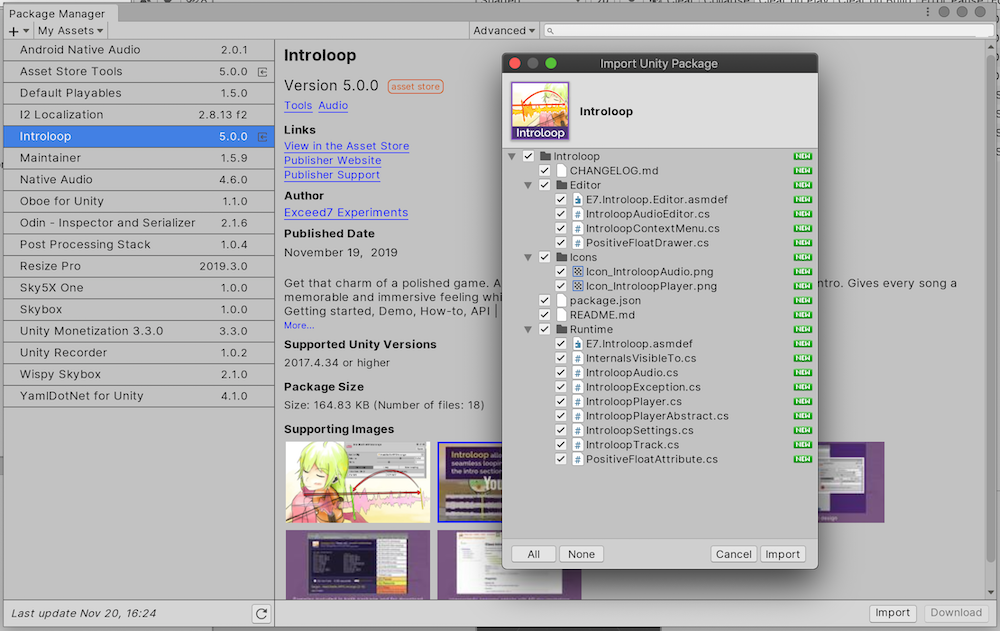Click the Icon_IntroloopPlayer.png image icon
The image size is (1000, 631).
[578, 286]
